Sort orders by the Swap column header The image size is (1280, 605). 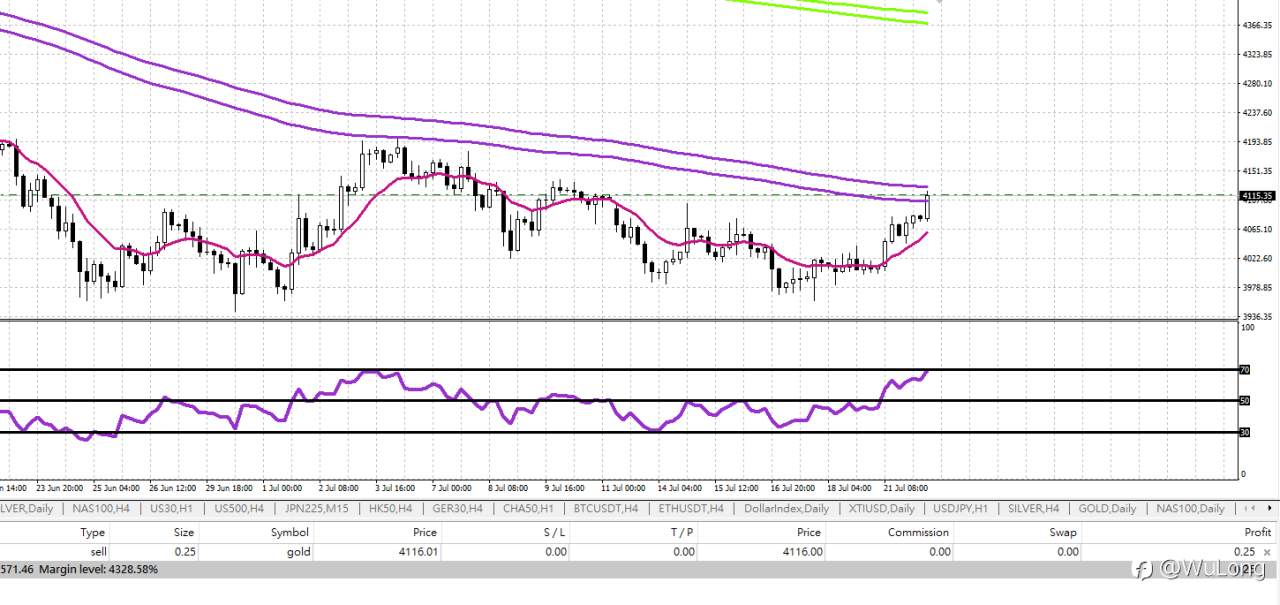click(x=1063, y=532)
